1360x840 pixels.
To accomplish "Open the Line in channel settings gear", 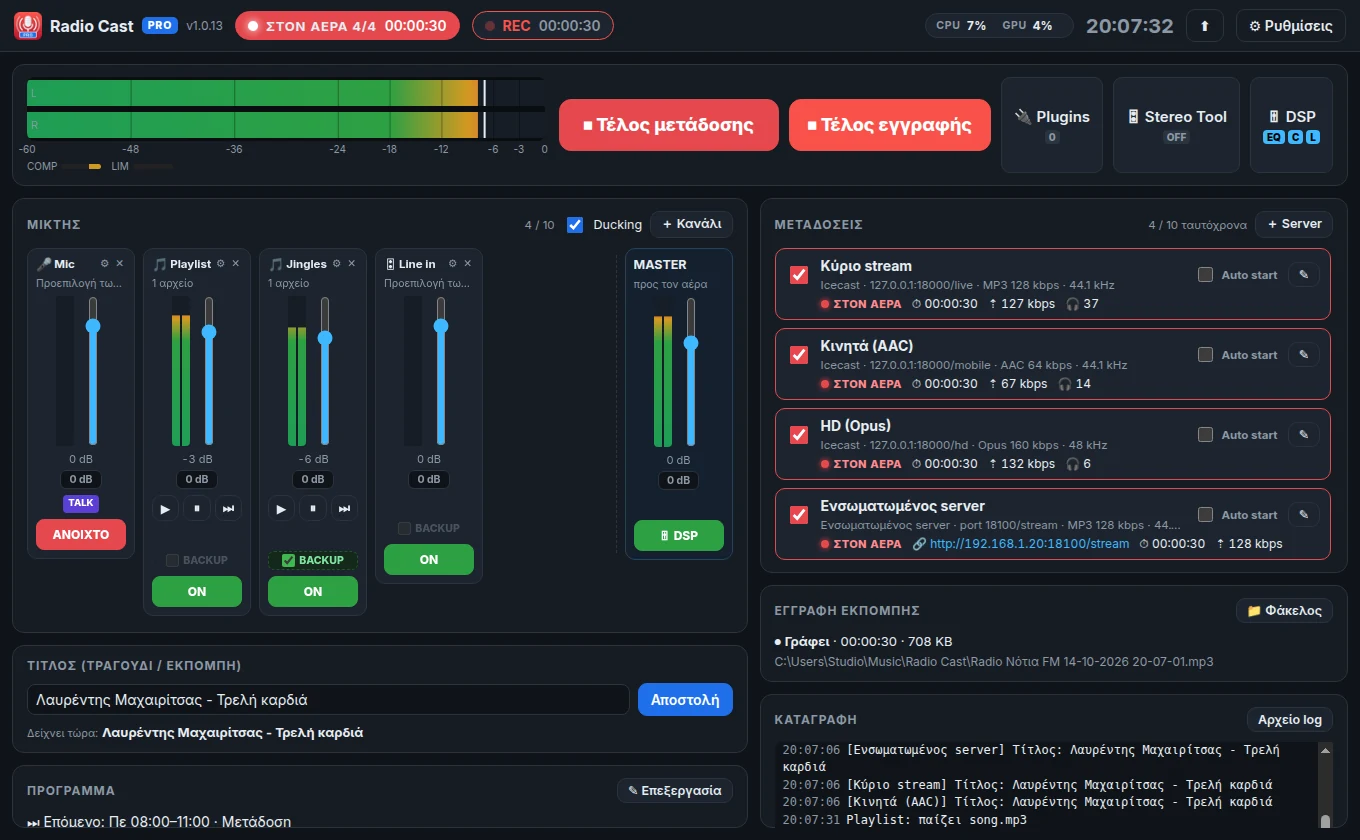I will point(452,264).
